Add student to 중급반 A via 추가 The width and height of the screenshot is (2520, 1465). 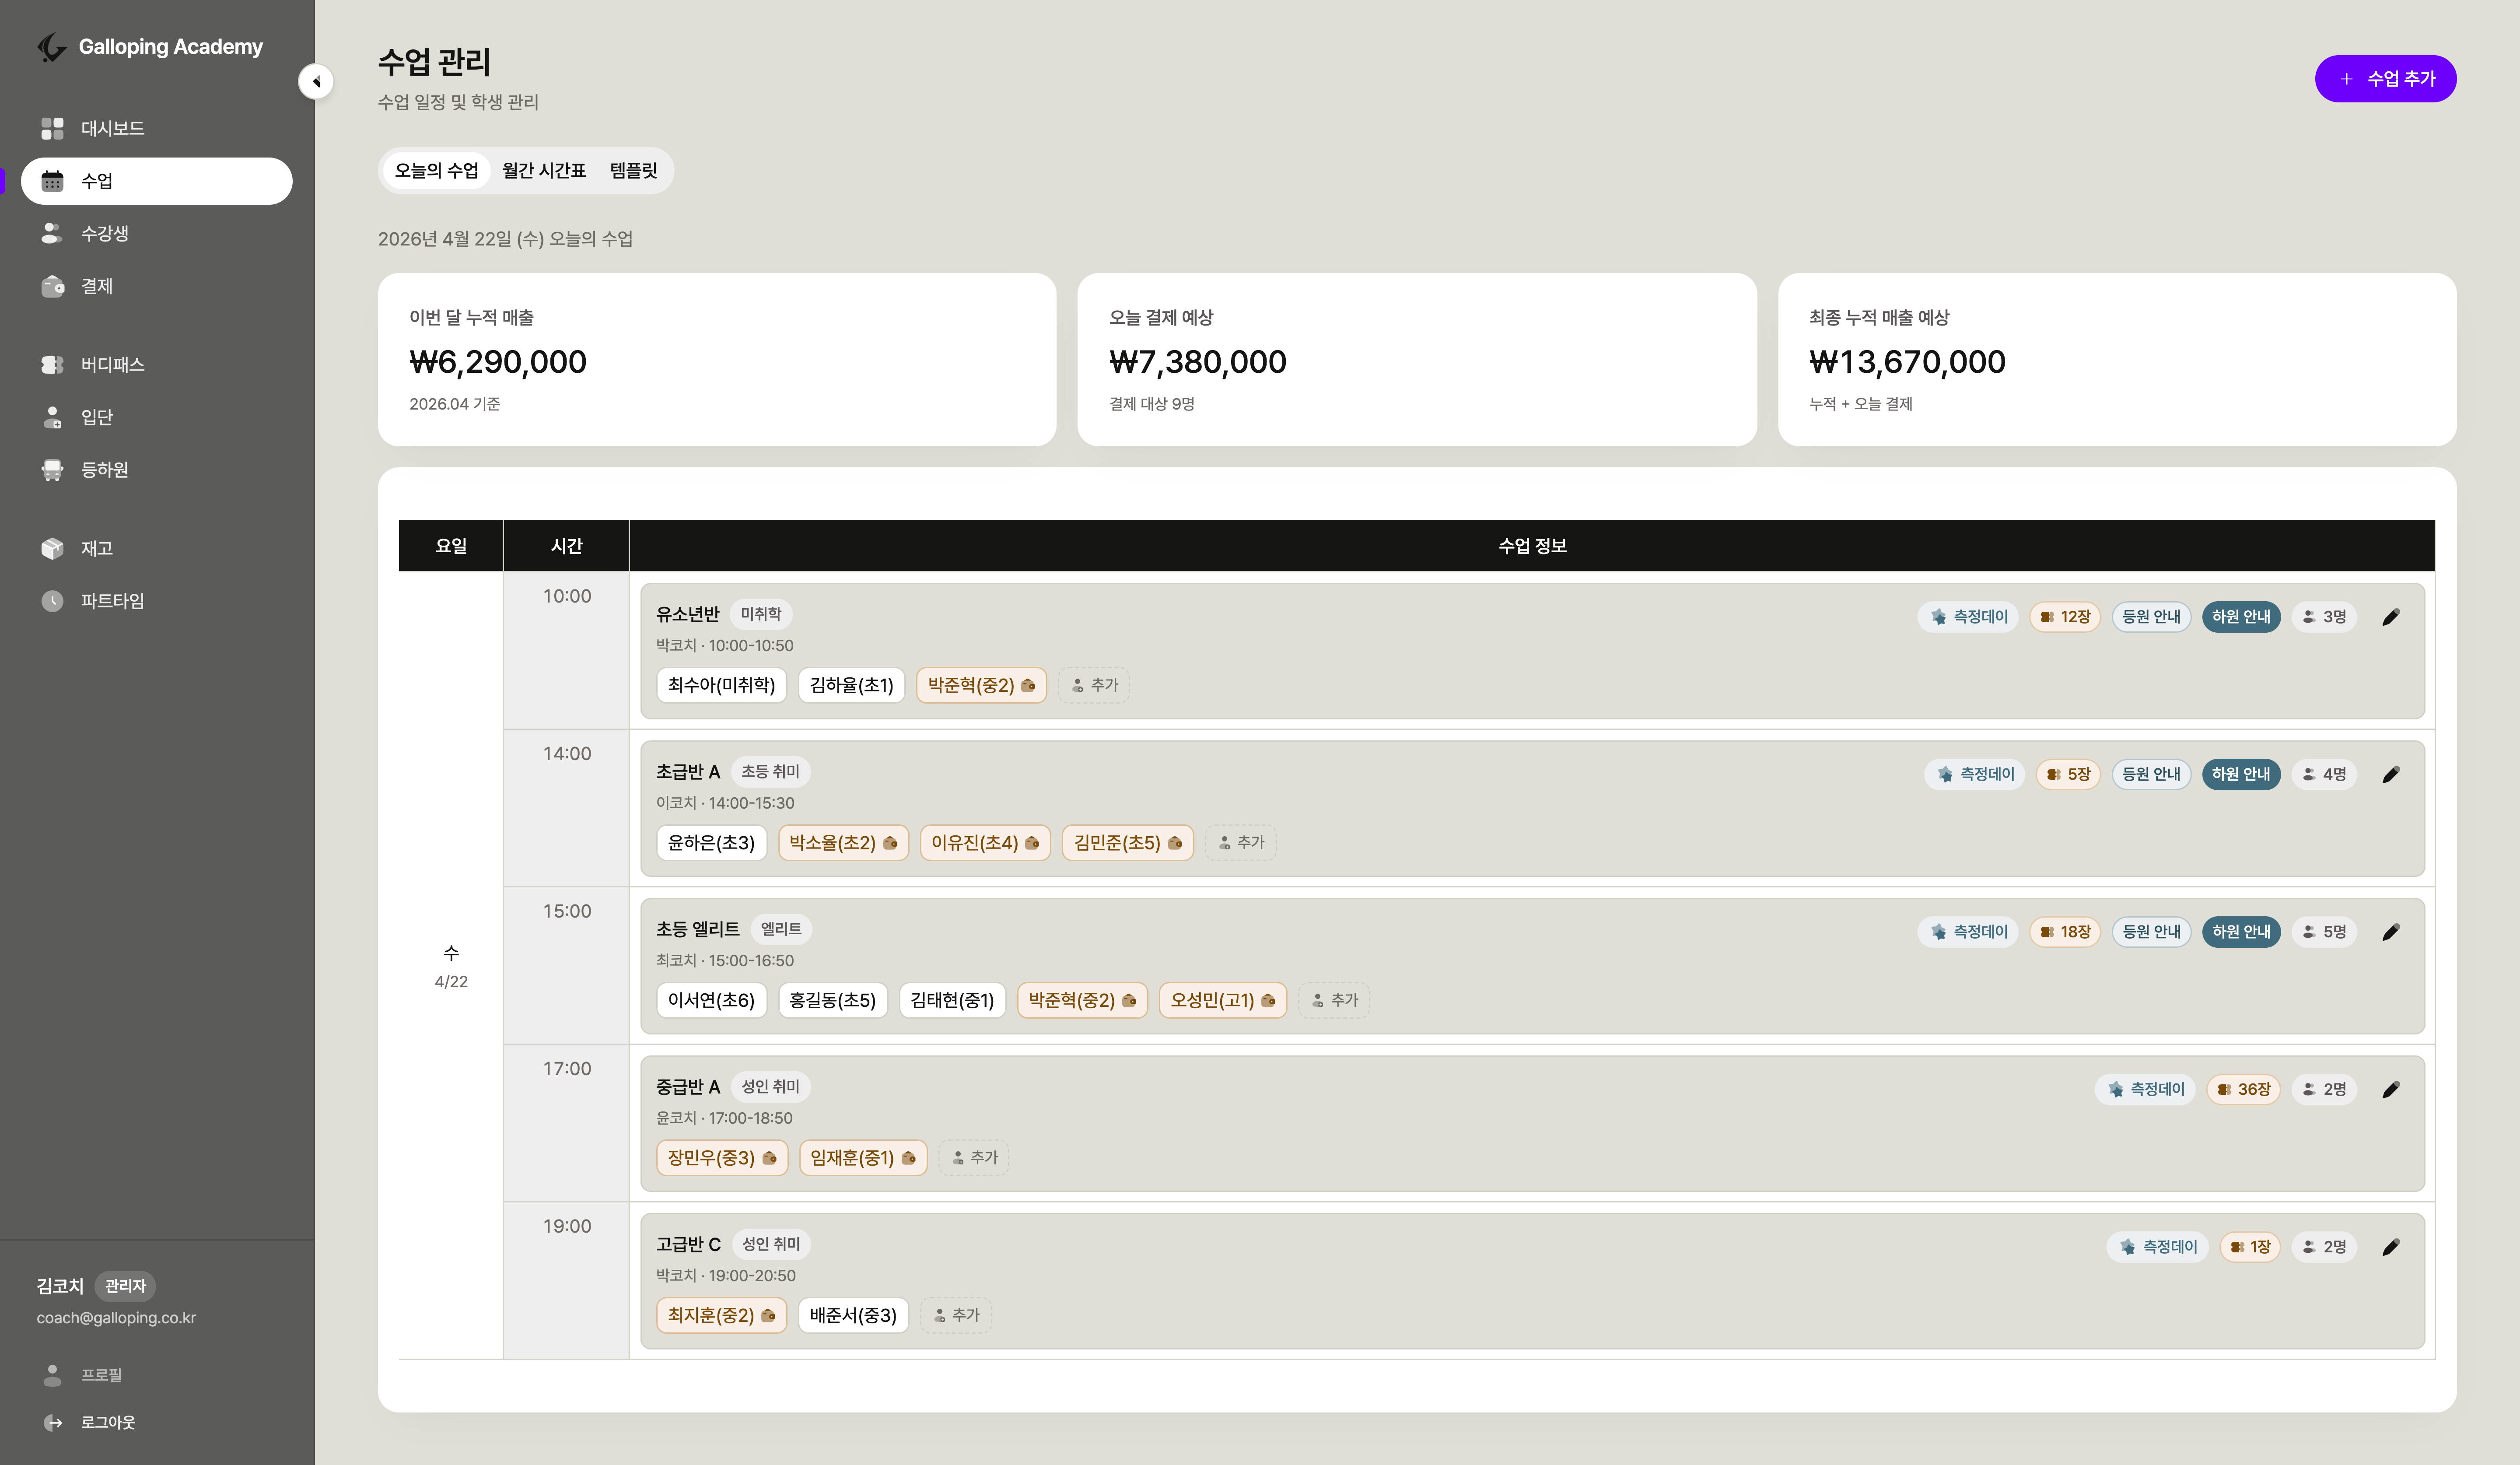pos(974,1158)
